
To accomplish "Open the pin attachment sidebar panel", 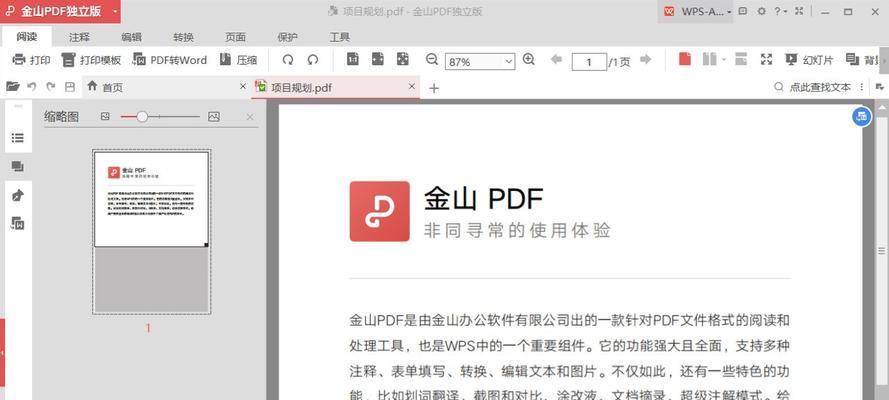I will point(18,195).
